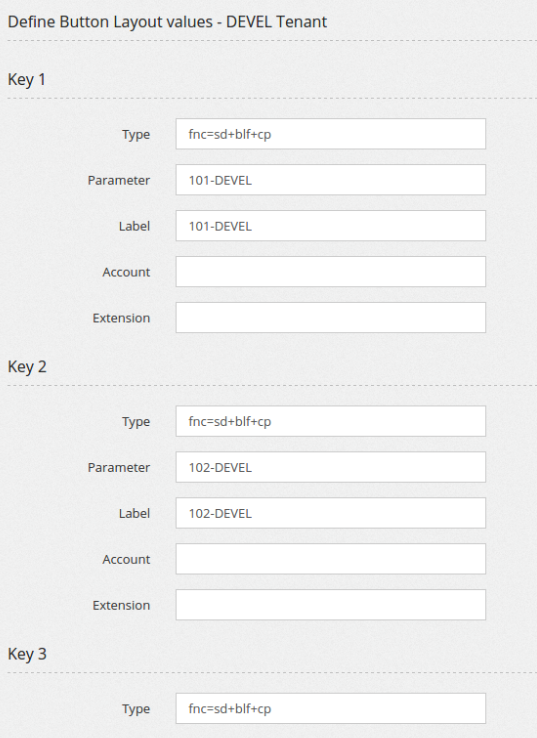Viewport: 537px width, 738px height.
Task: Select Key 1 Parameter field 101-DEVEL
Action: click(330, 180)
